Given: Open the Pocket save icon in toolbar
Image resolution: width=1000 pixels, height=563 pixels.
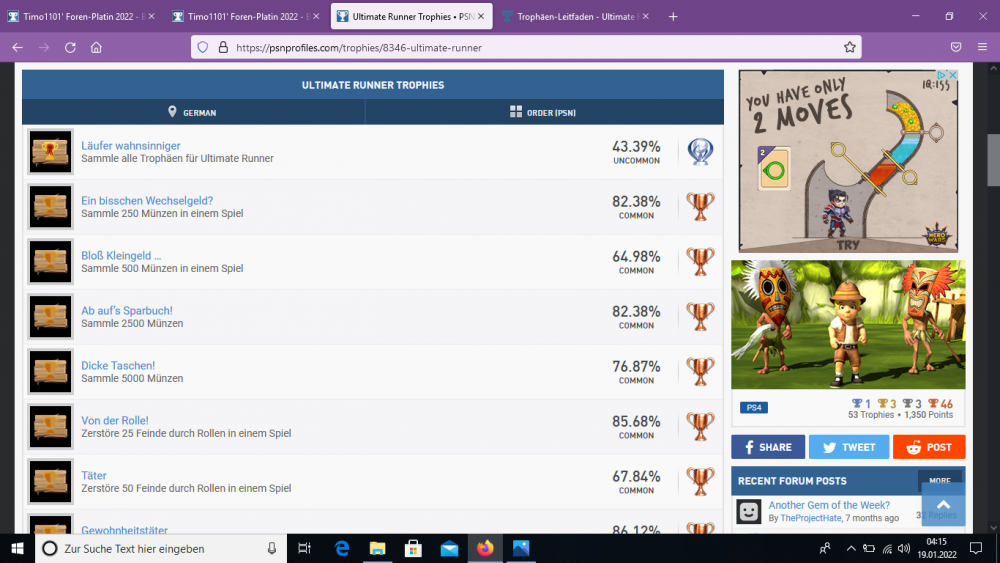Looking at the screenshot, I should pyautogui.click(x=956, y=47).
